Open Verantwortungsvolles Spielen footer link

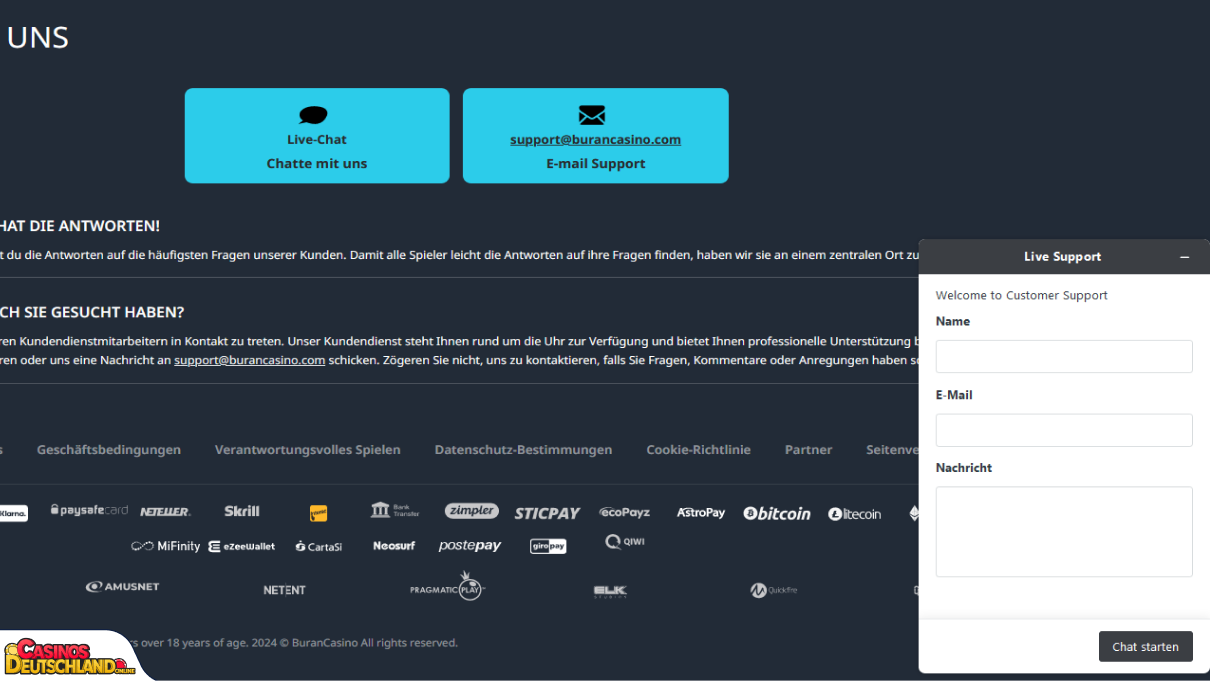[308, 450]
